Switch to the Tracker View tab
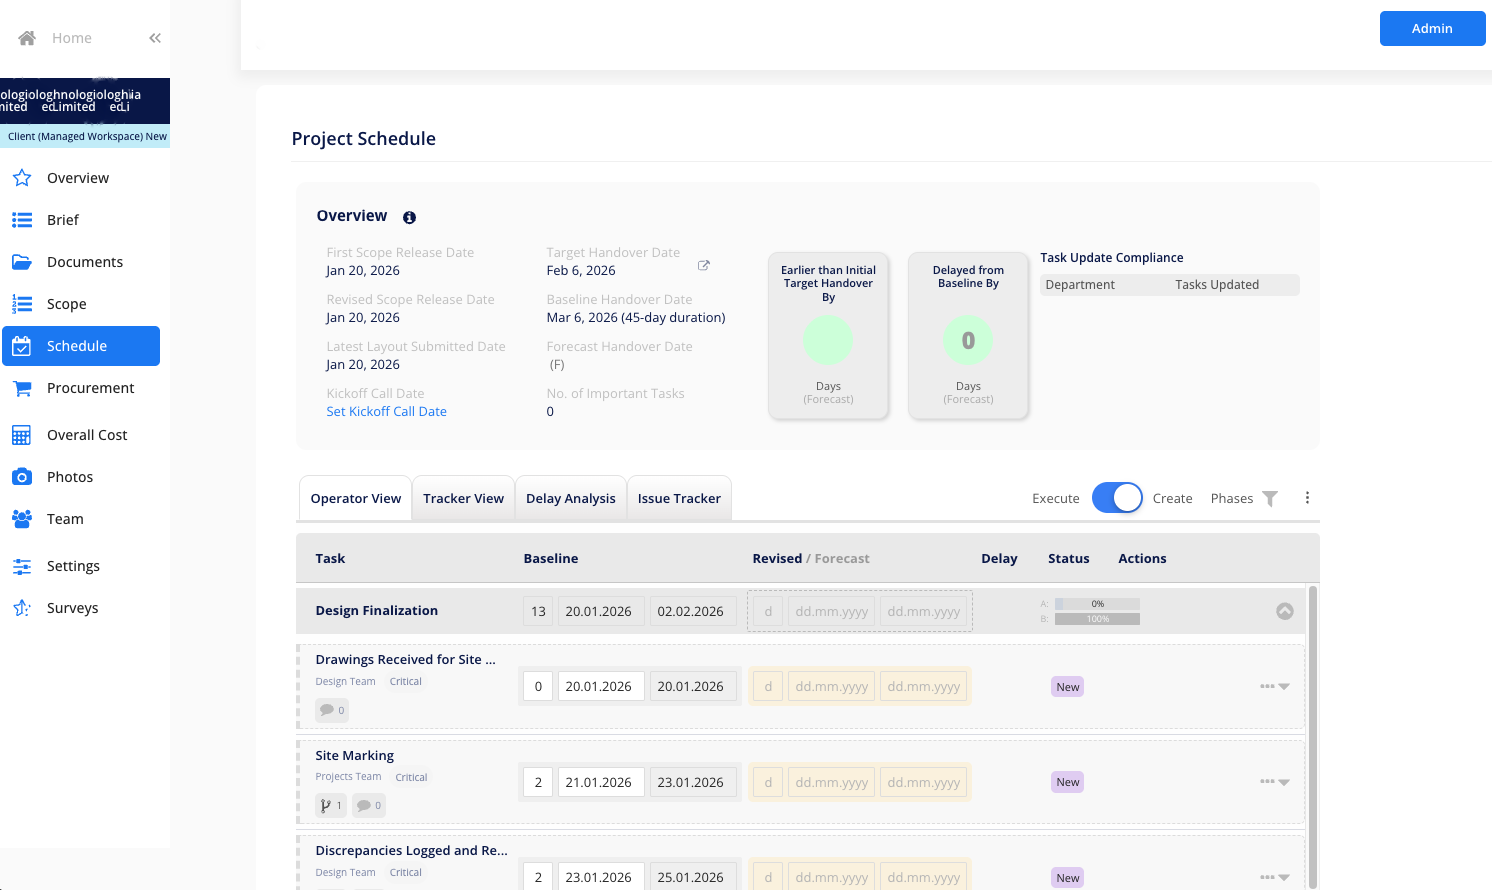Viewport: 1492px width, 890px height. pyautogui.click(x=463, y=497)
